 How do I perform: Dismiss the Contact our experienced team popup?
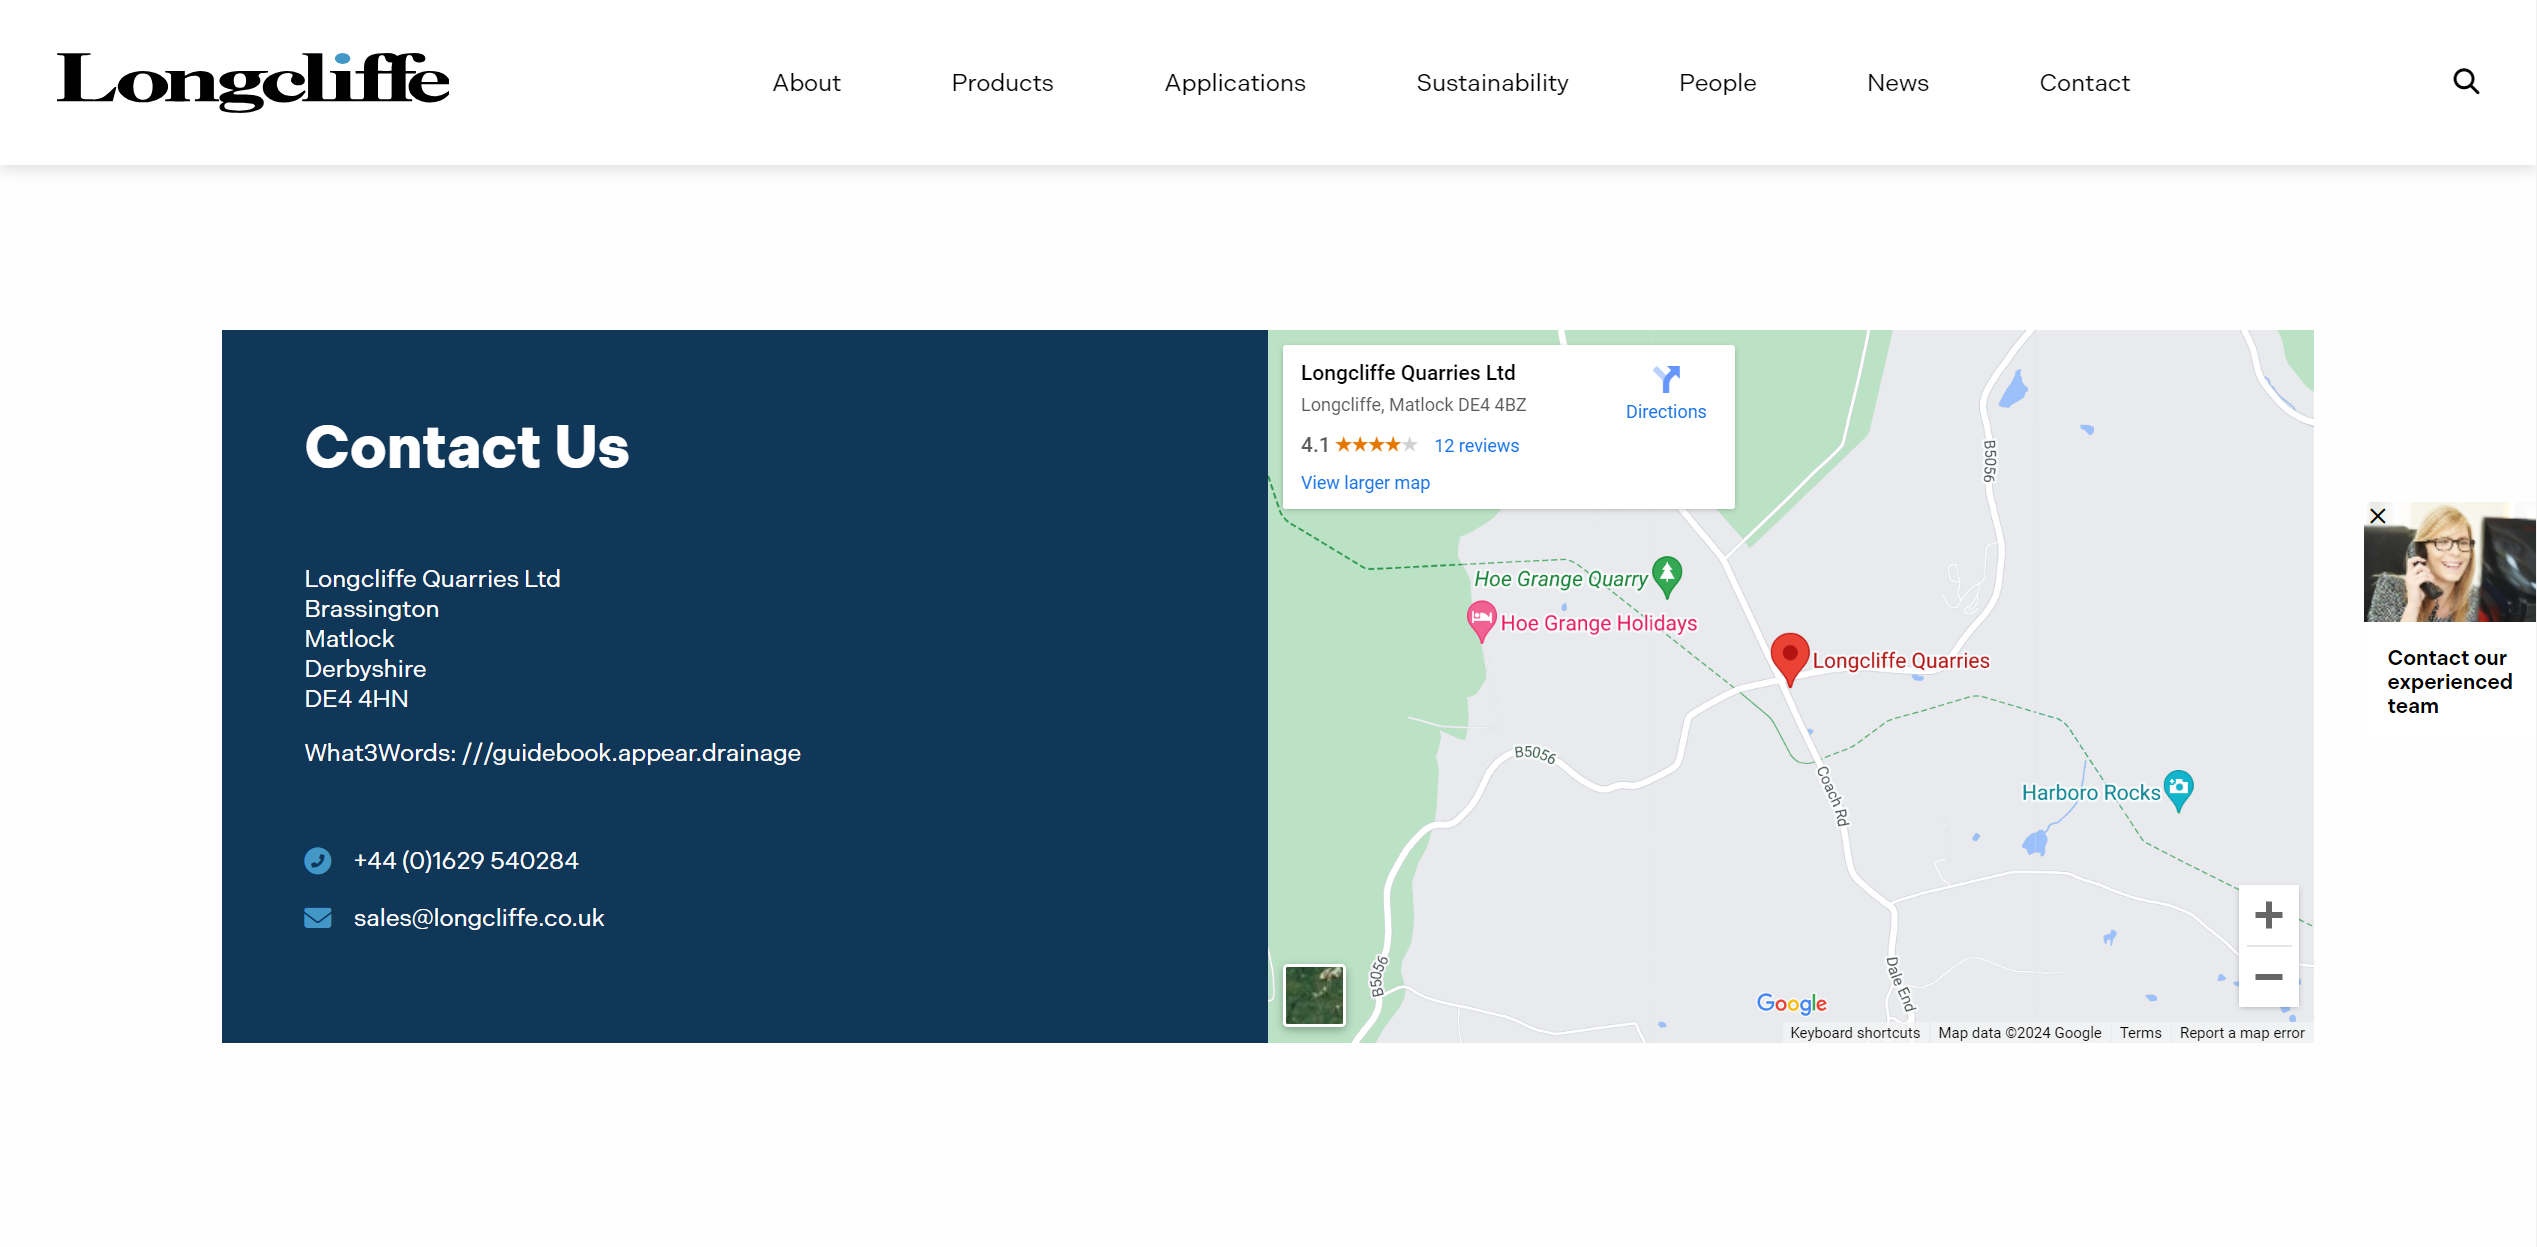[x=2378, y=515]
